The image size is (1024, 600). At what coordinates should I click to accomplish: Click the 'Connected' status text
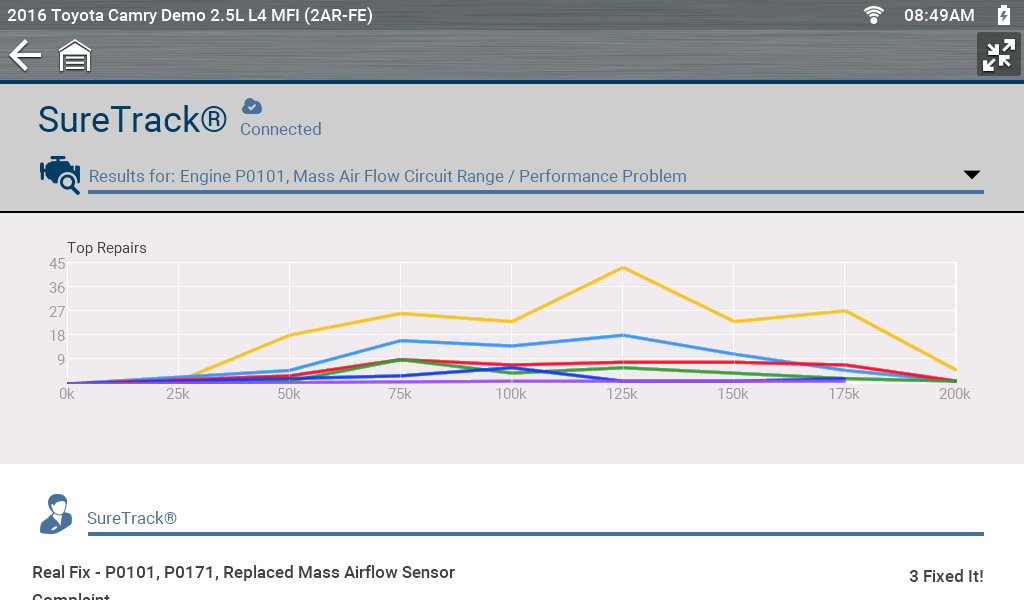(x=280, y=129)
